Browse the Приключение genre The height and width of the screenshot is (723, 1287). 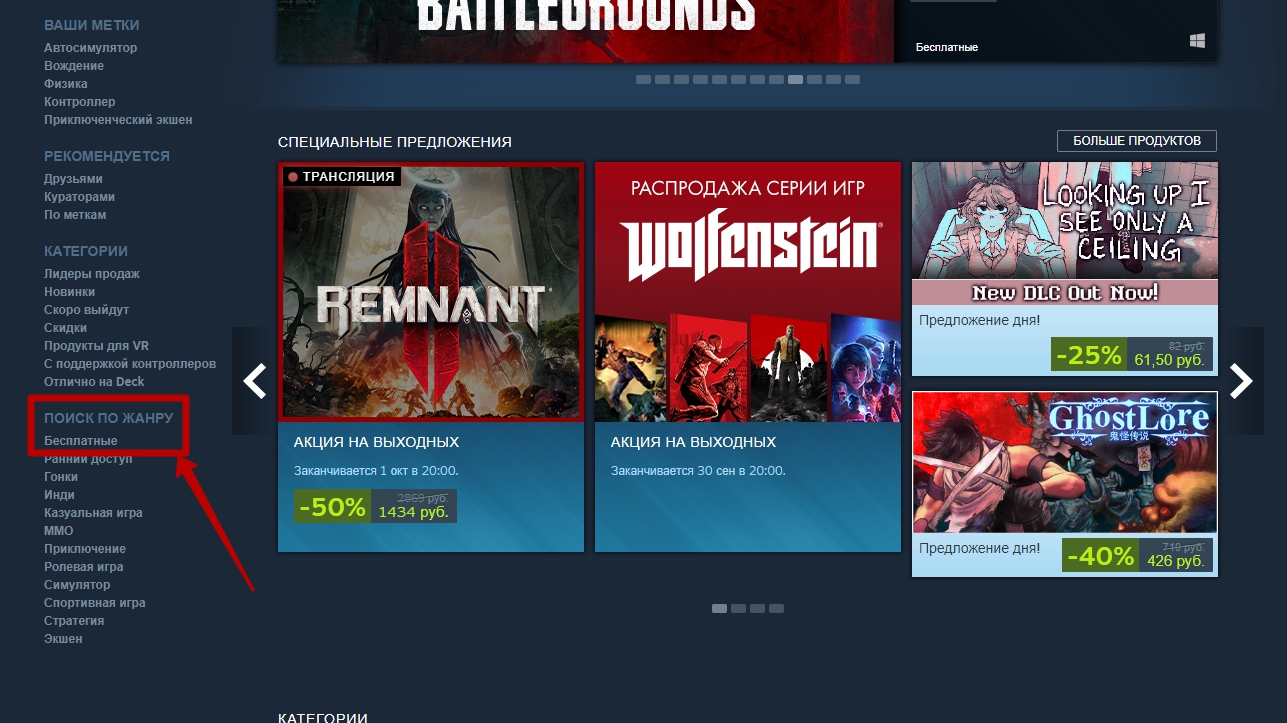(x=85, y=549)
